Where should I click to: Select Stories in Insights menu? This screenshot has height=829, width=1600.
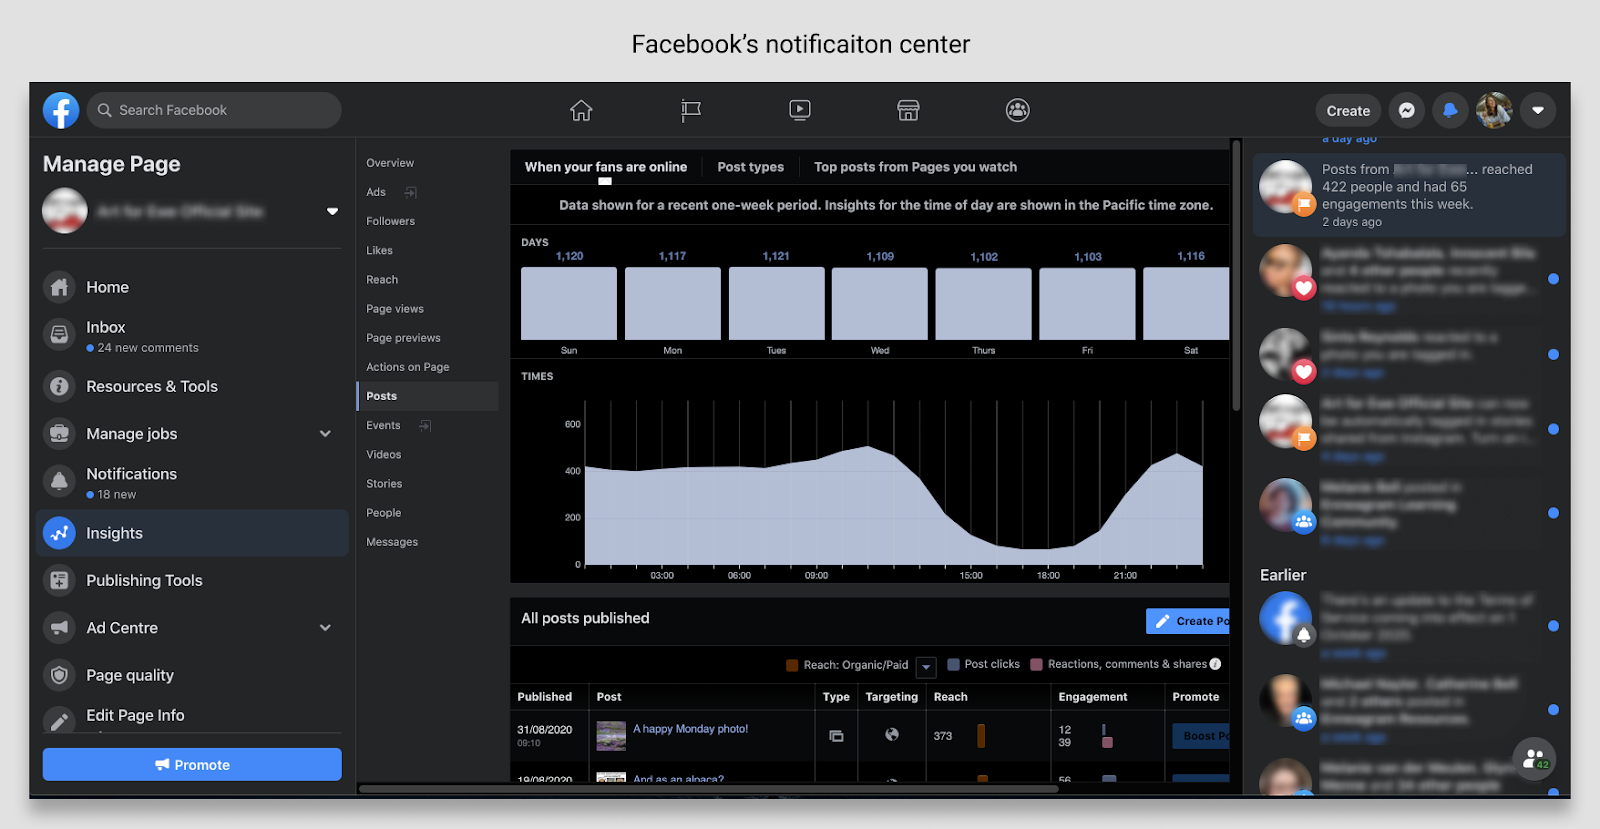(x=384, y=484)
